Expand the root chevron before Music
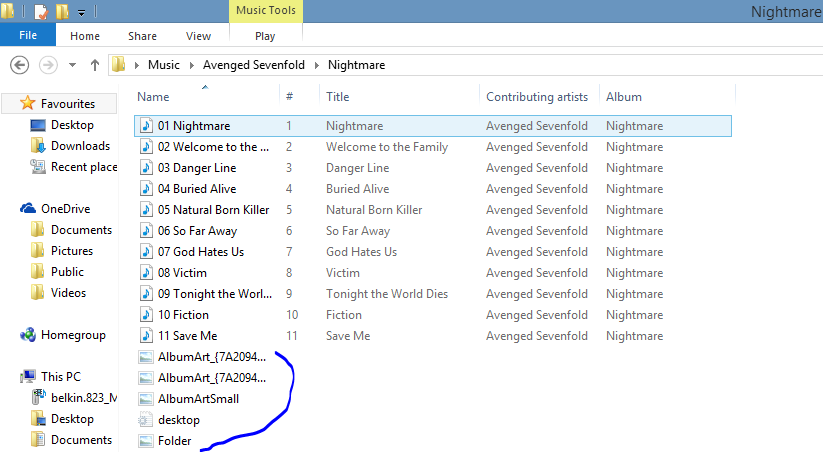Screen dimensions: 823x452 coord(136,65)
